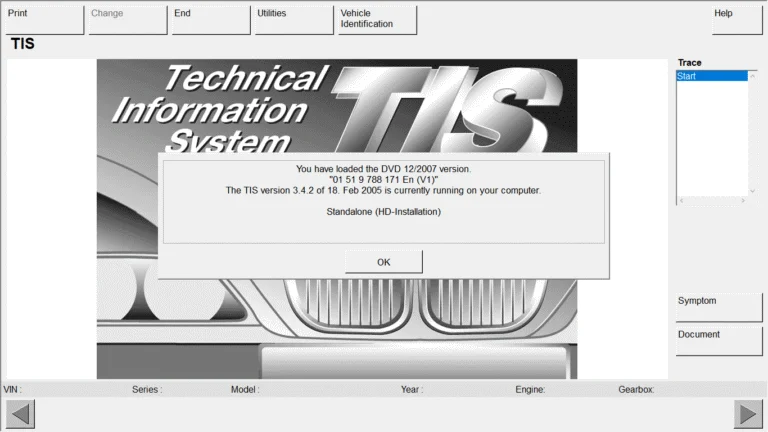Screen dimensions: 768x432
Task: Click the part number 01 51 9 788 171 text
Action: tap(384, 180)
